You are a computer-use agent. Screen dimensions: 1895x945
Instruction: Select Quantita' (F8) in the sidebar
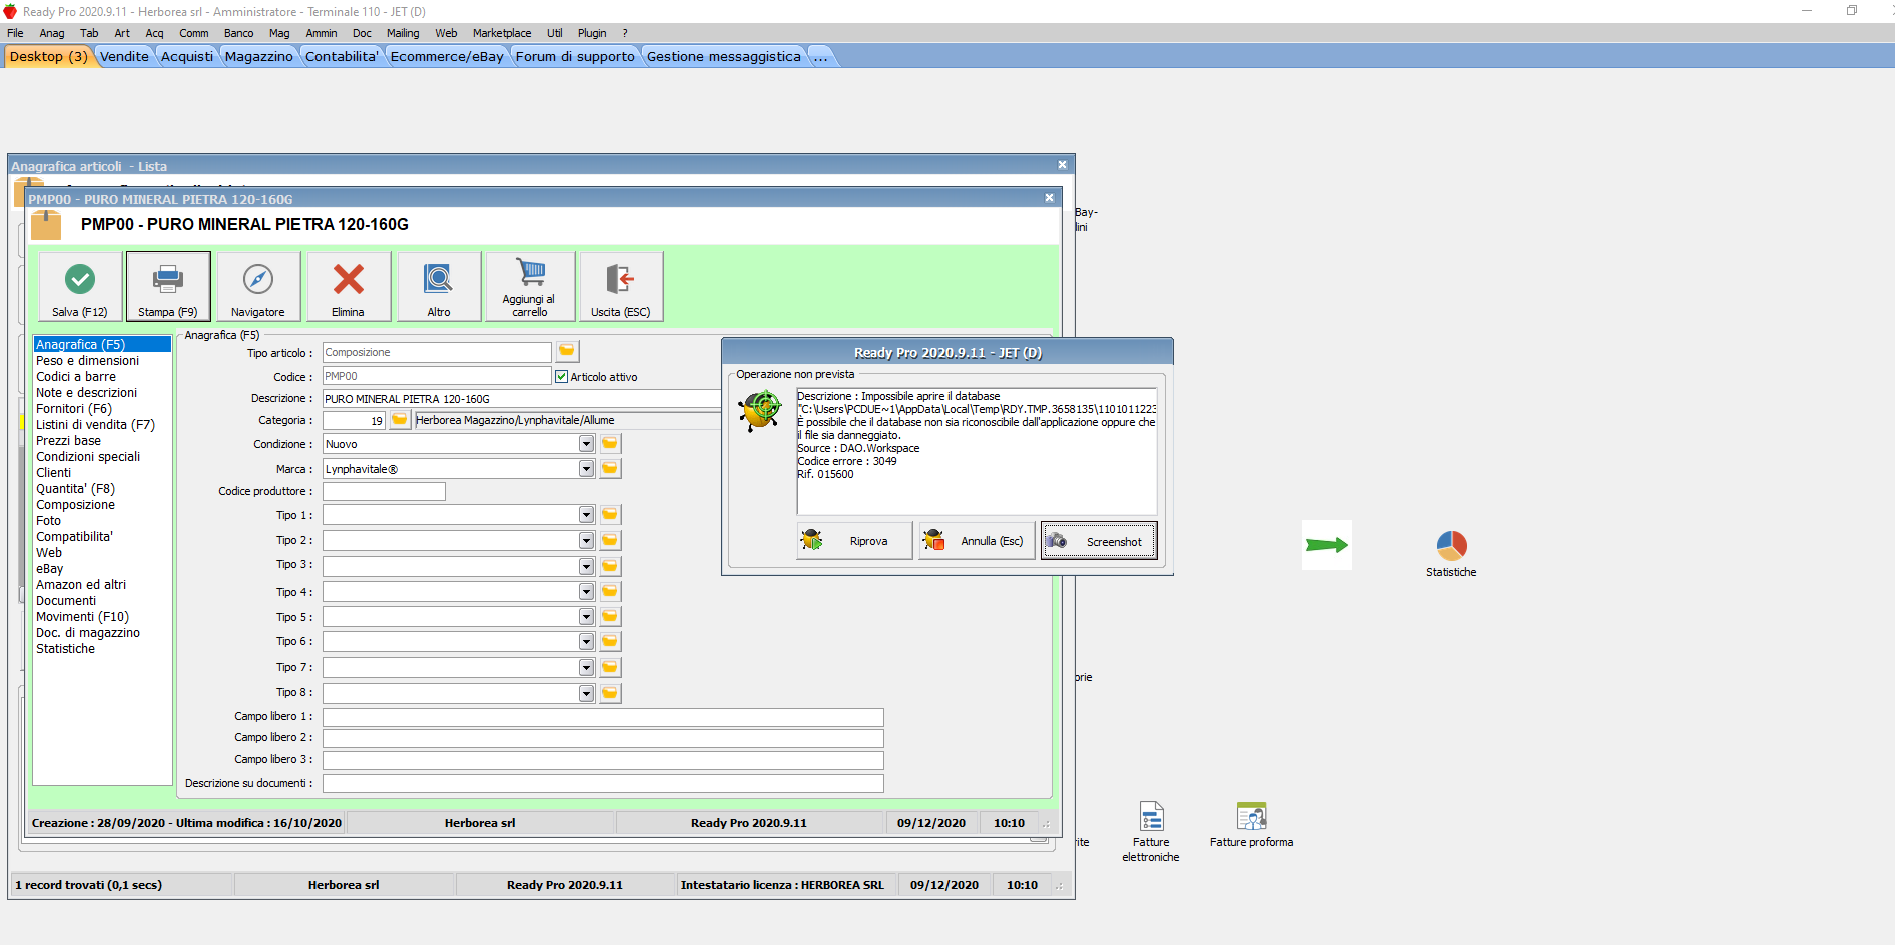tap(76, 489)
